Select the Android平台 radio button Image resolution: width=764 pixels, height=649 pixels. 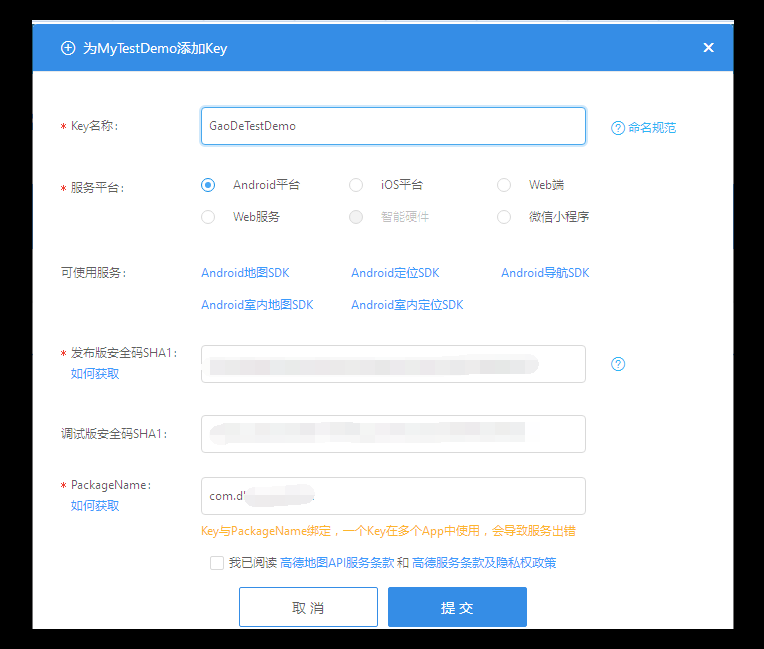pyautogui.click(x=208, y=185)
